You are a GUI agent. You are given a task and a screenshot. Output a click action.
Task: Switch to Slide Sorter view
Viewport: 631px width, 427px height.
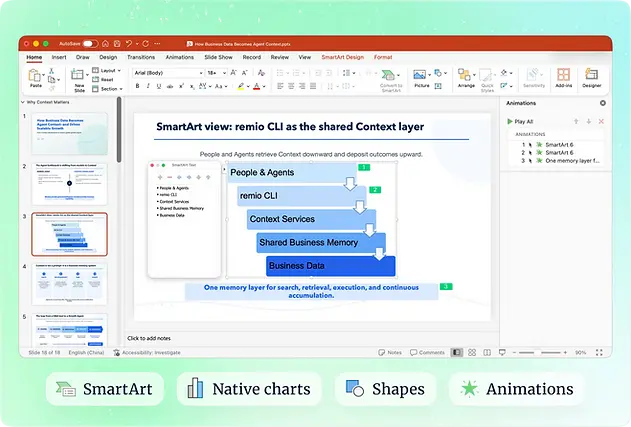point(472,353)
